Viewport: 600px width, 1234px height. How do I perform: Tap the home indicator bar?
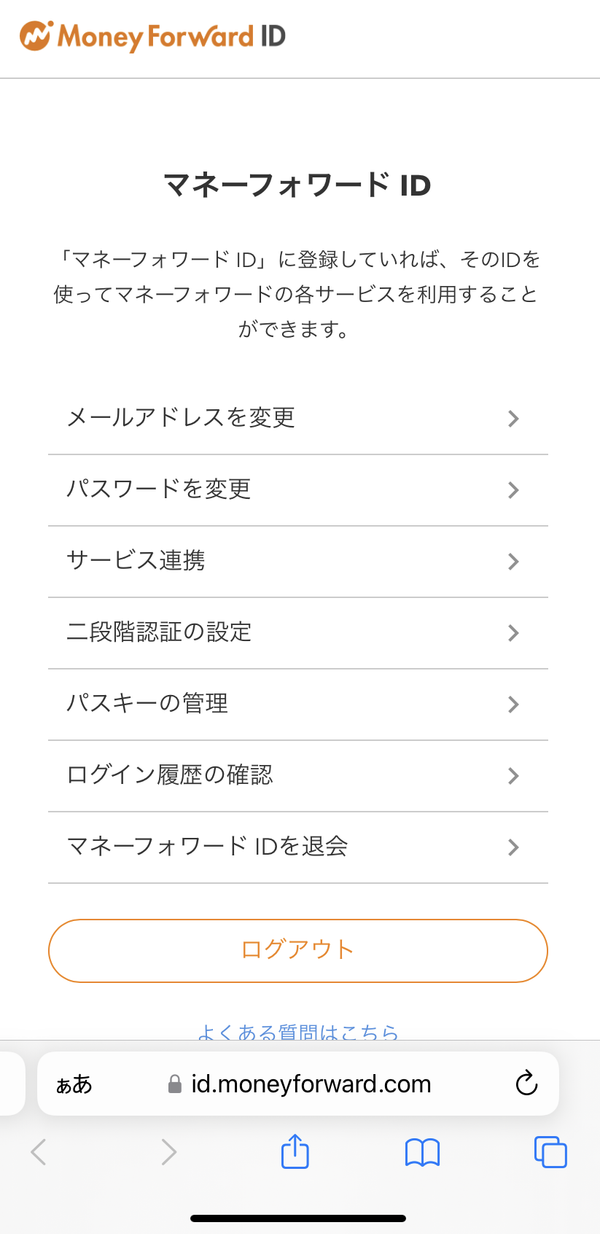[298, 1218]
